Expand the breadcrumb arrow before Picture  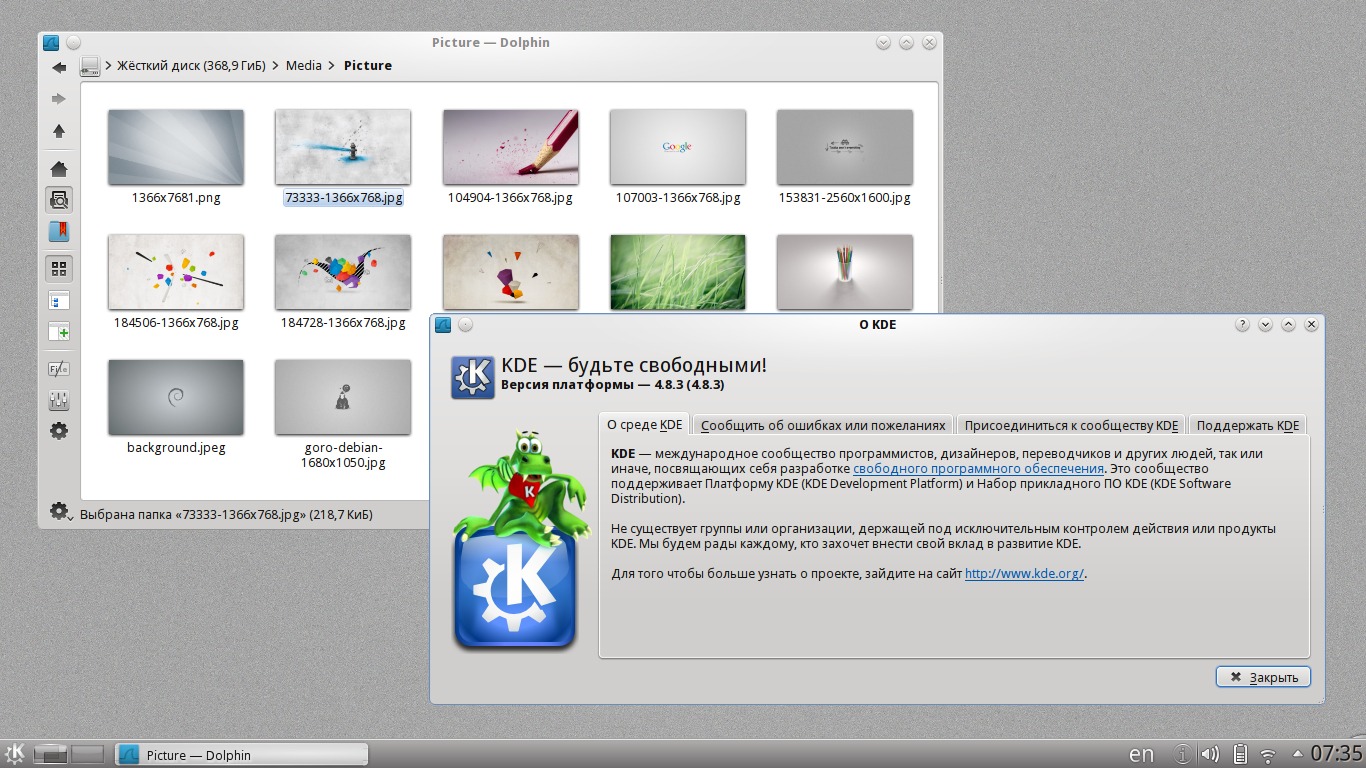click(332, 66)
